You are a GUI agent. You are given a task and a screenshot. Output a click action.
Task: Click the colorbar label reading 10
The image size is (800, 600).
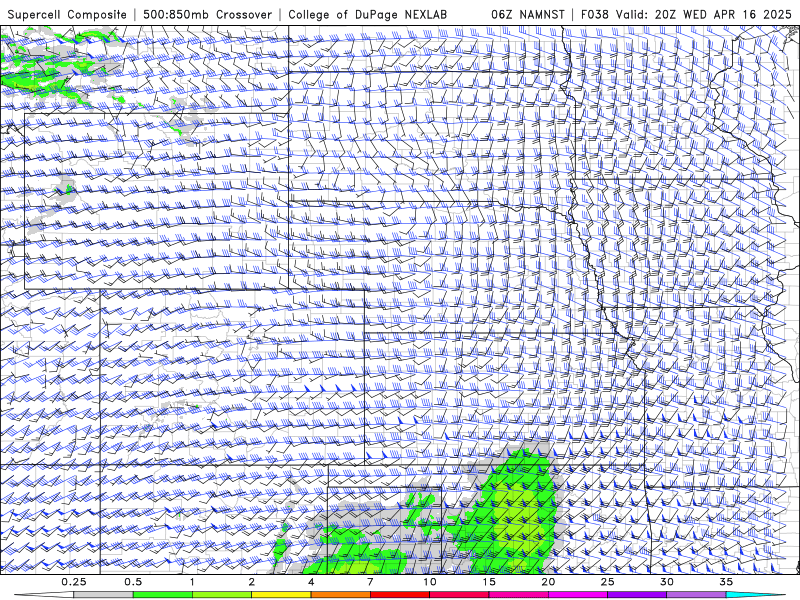coord(430,582)
